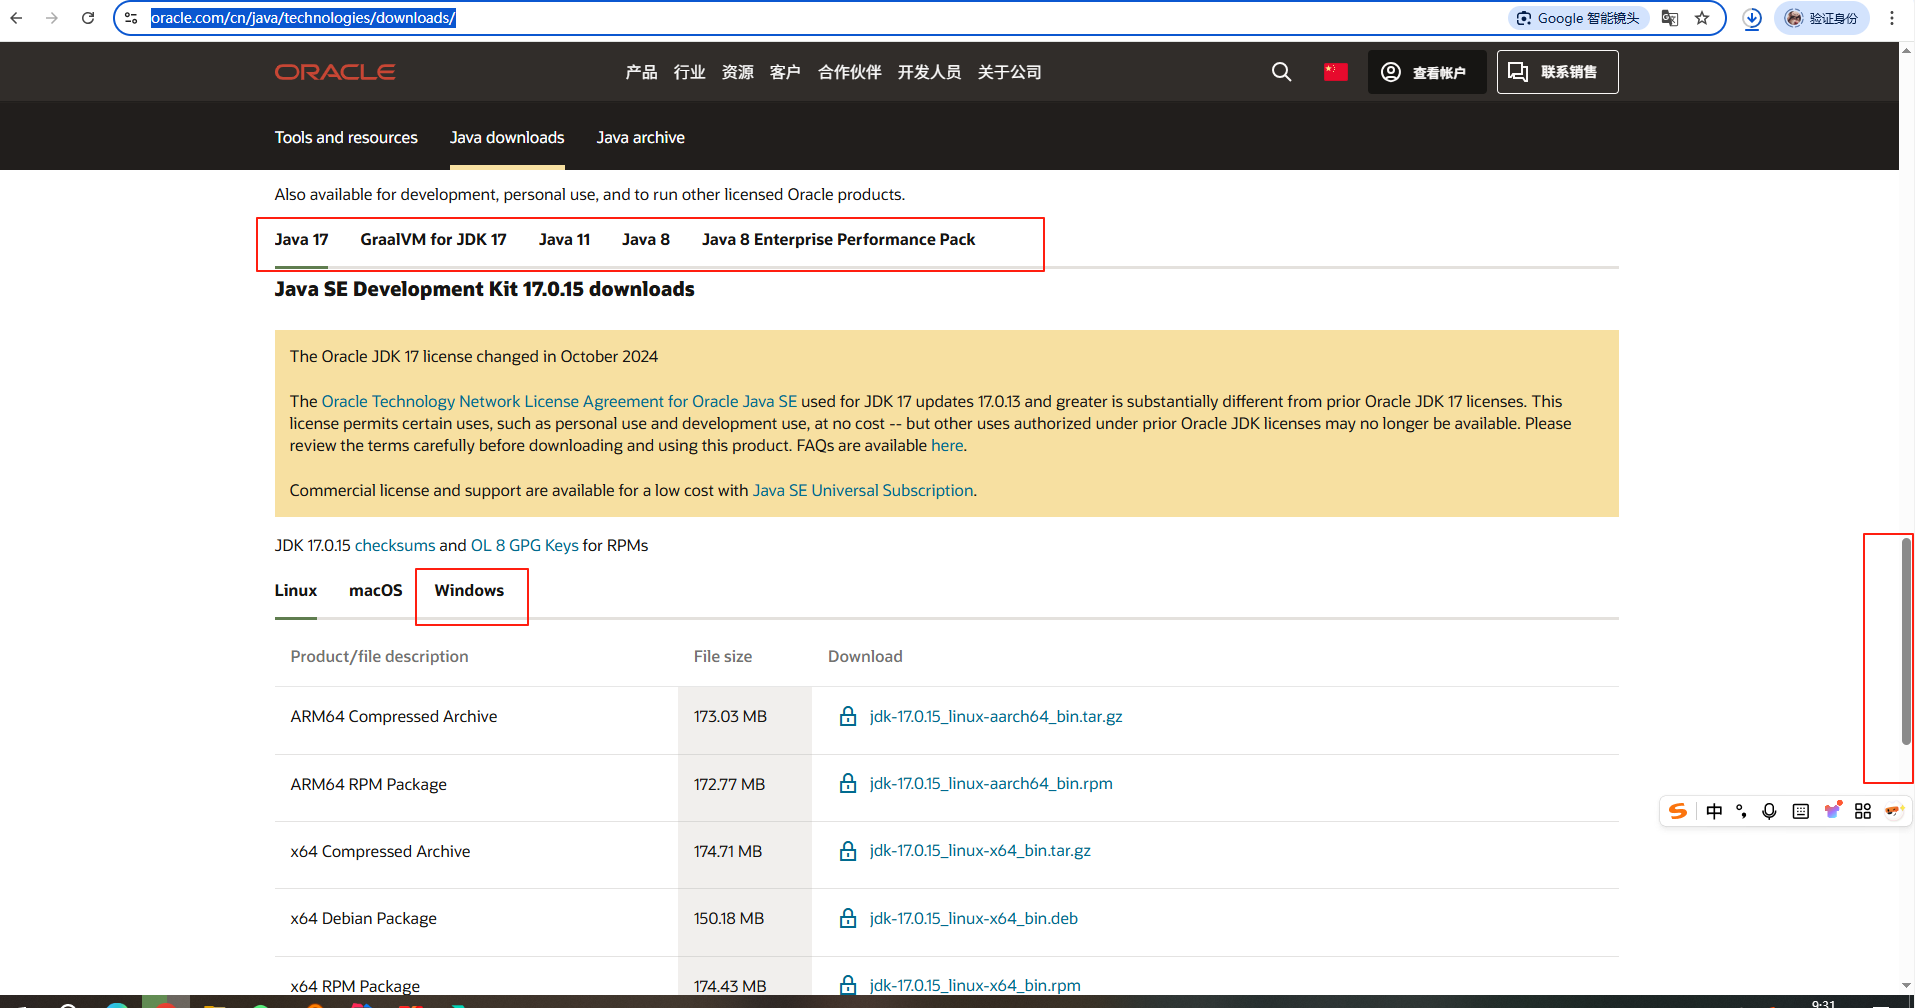
Task: Switch to the Windows downloads tab
Action: [469, 590]
